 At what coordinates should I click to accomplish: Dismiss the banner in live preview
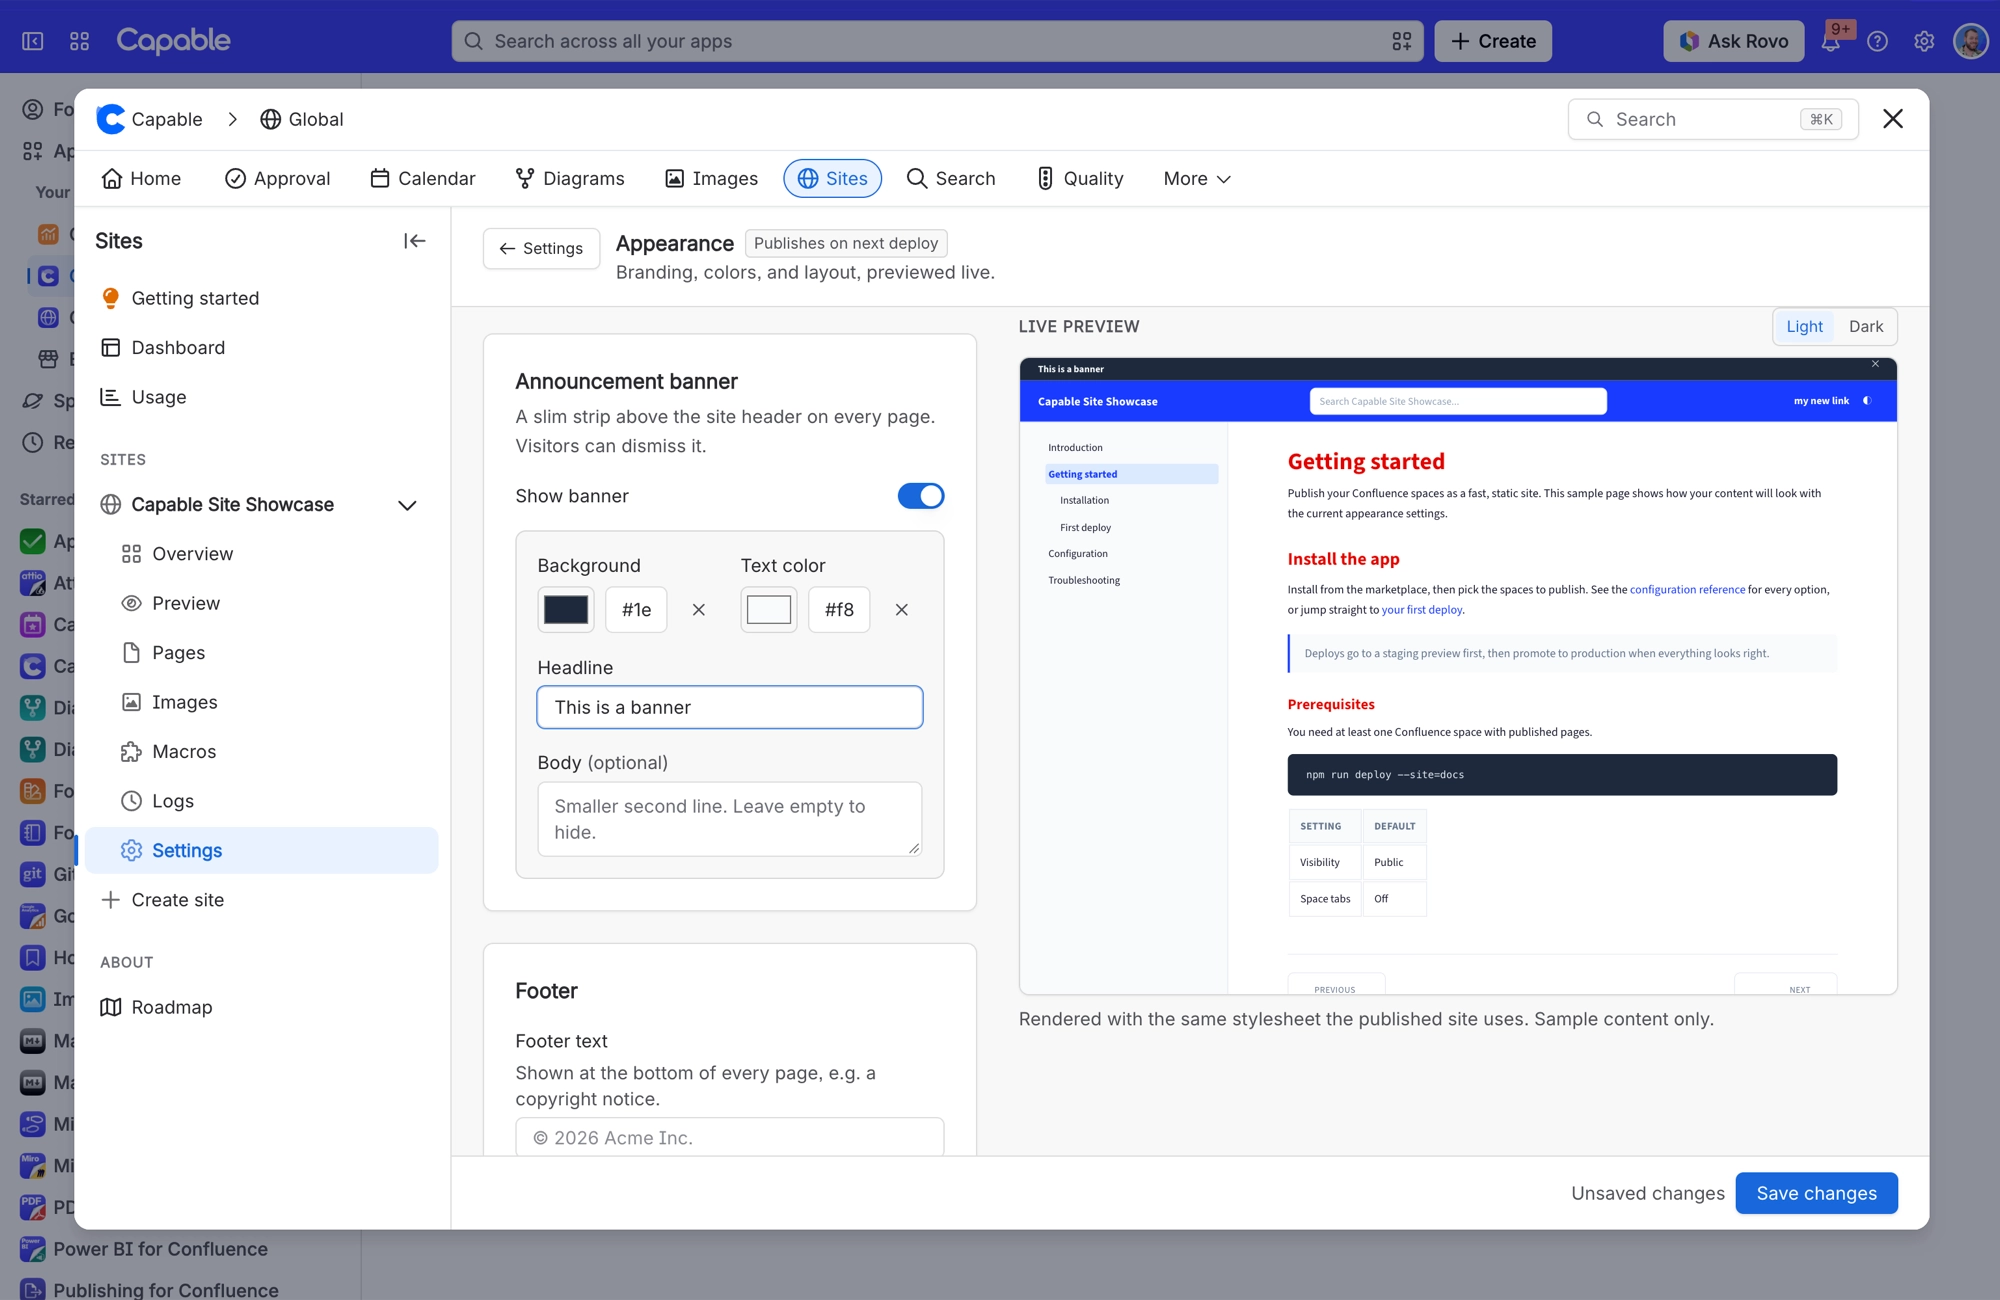[1876, 365]
